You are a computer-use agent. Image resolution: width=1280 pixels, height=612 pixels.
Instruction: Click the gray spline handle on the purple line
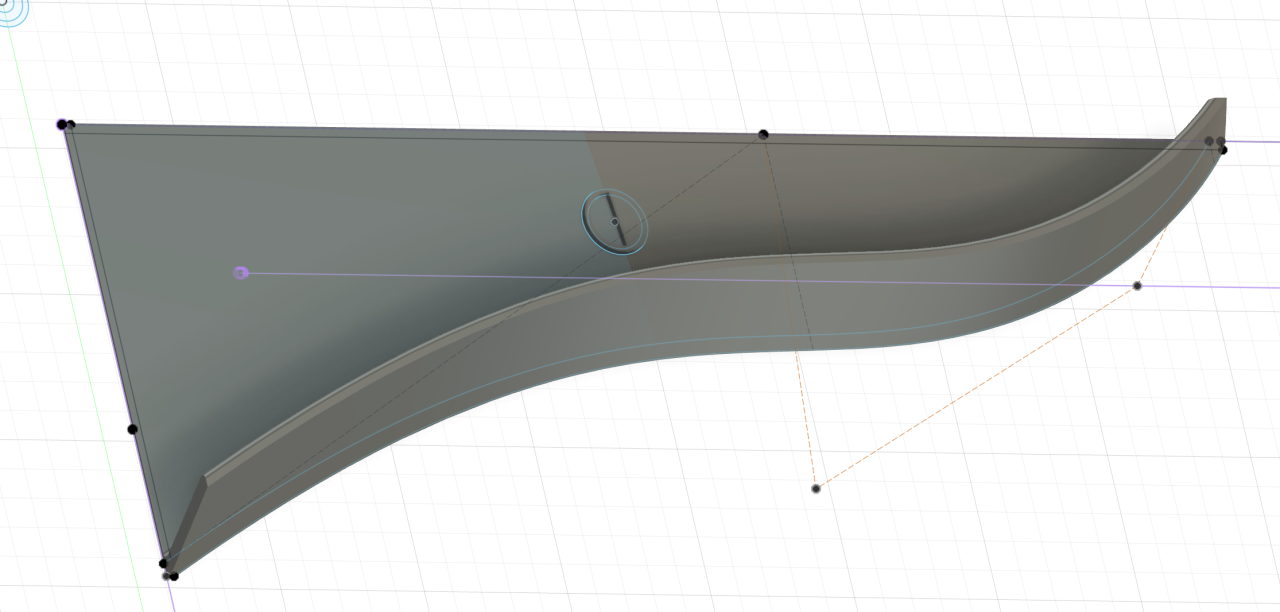(x=1137, y=286)
